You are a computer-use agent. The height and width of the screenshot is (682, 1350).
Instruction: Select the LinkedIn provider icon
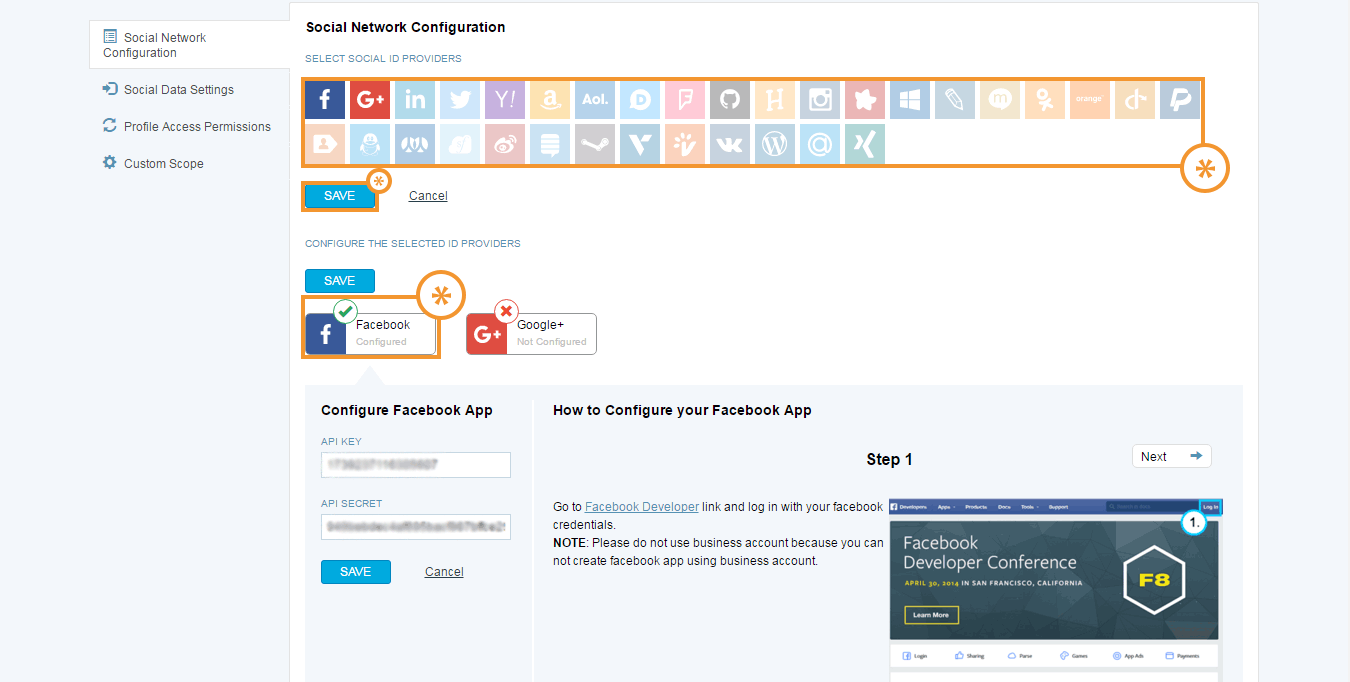415,100
